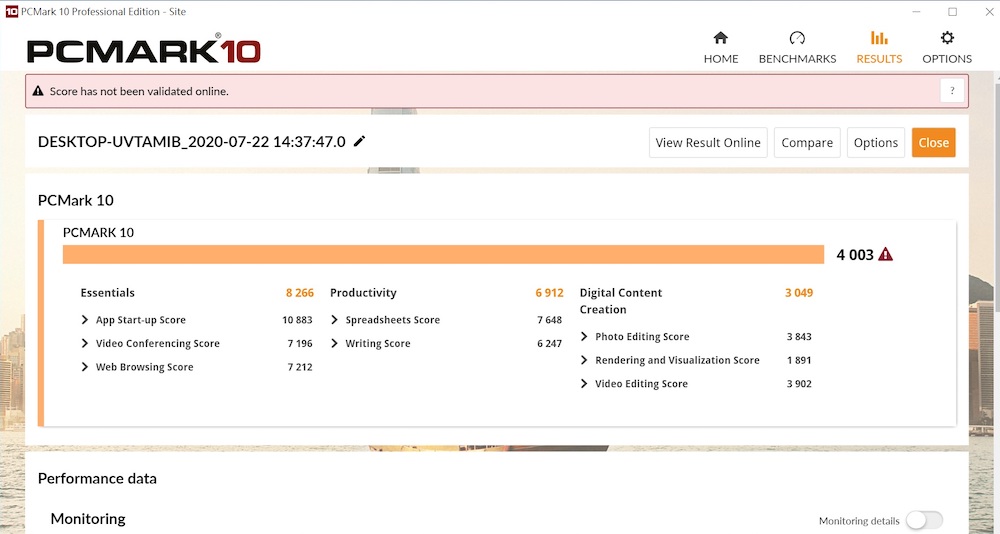The width and height of the screenshot is (1000, 534).
Task: Click the Digital Content Creation heading
Action: point(621,301)
